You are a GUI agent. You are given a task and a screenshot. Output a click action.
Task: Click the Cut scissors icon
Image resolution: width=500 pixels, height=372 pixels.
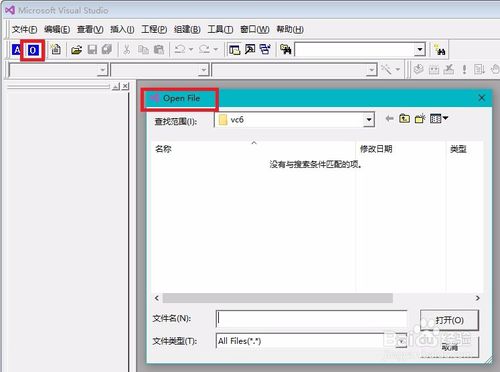(x=127, y=50)
